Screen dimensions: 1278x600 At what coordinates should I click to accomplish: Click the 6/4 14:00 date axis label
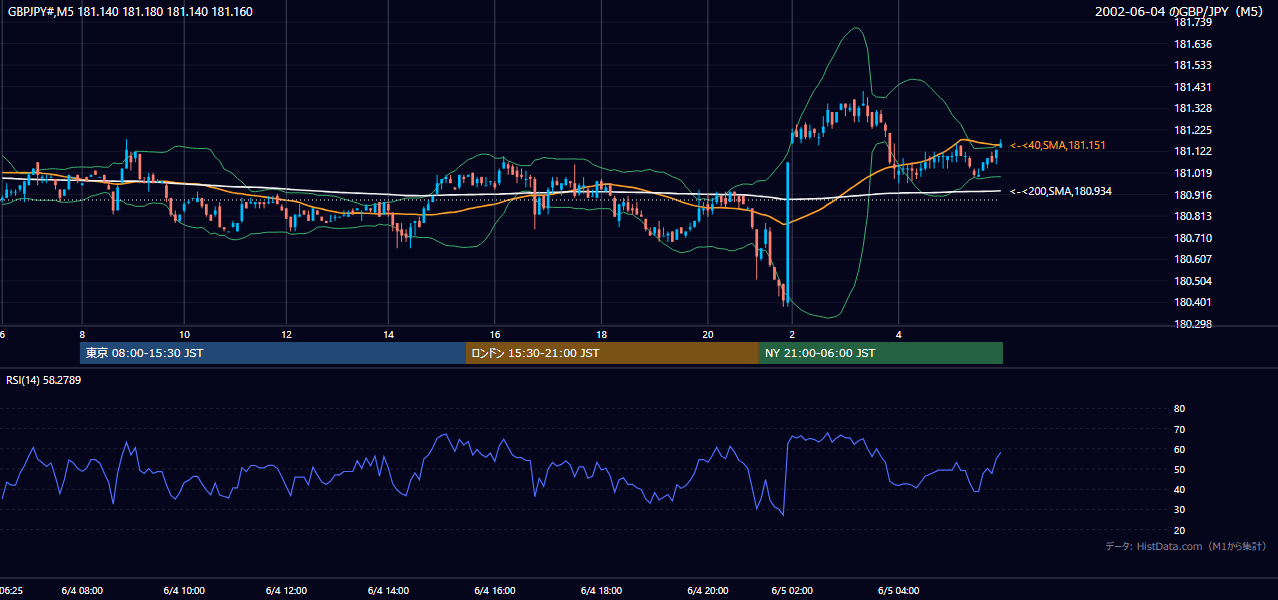click(389, 591)
